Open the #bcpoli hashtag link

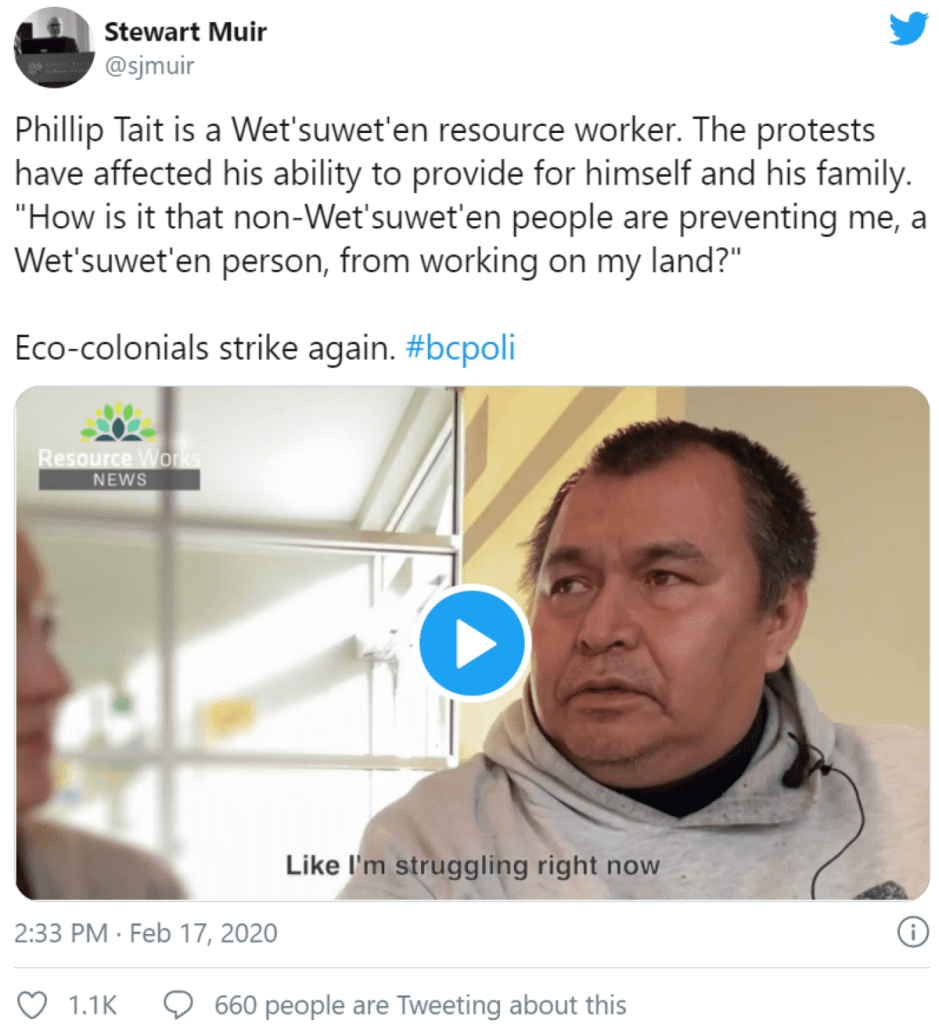click(x=460, y=349)
